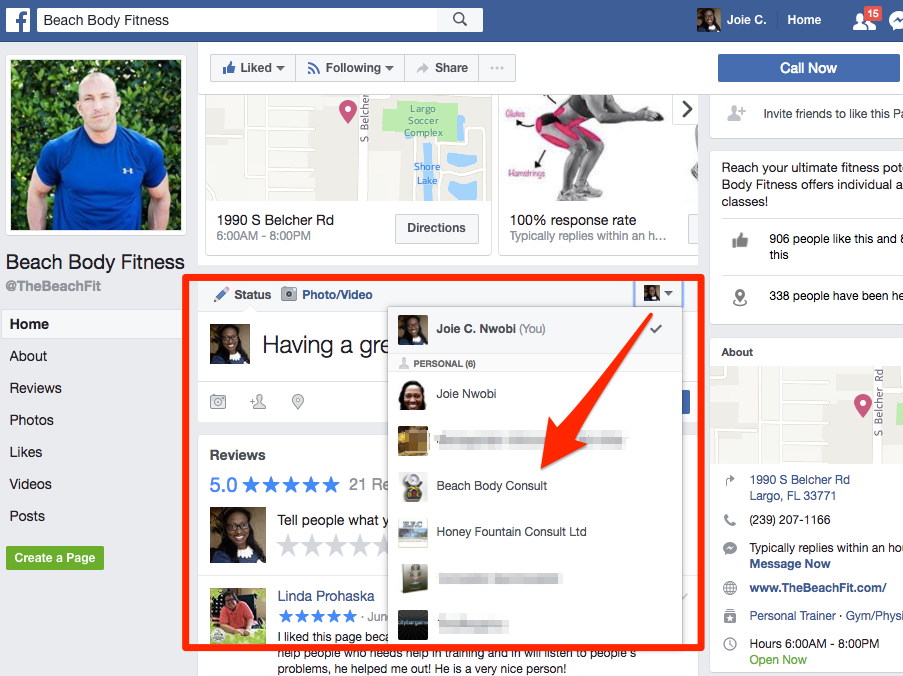Click the clock icon beside Hours
The height and width of the screenshot is (676, 903).
730,644
